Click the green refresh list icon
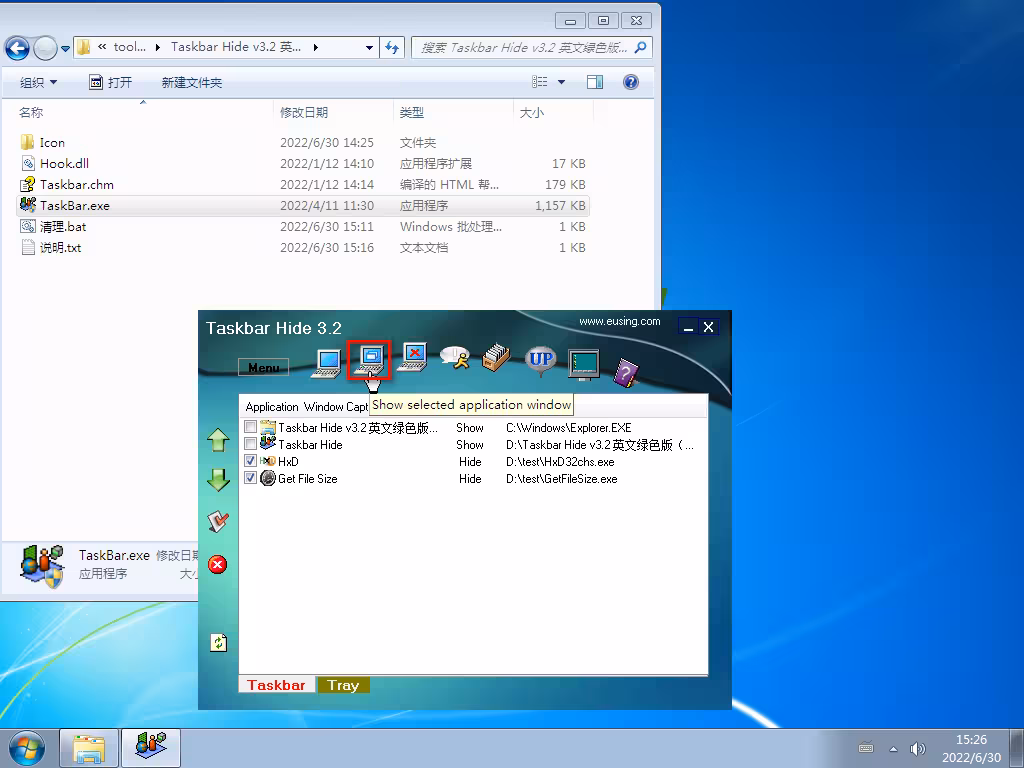This screenshot has width=1024, height=768. pyautogui.click(x=218, y=643)
